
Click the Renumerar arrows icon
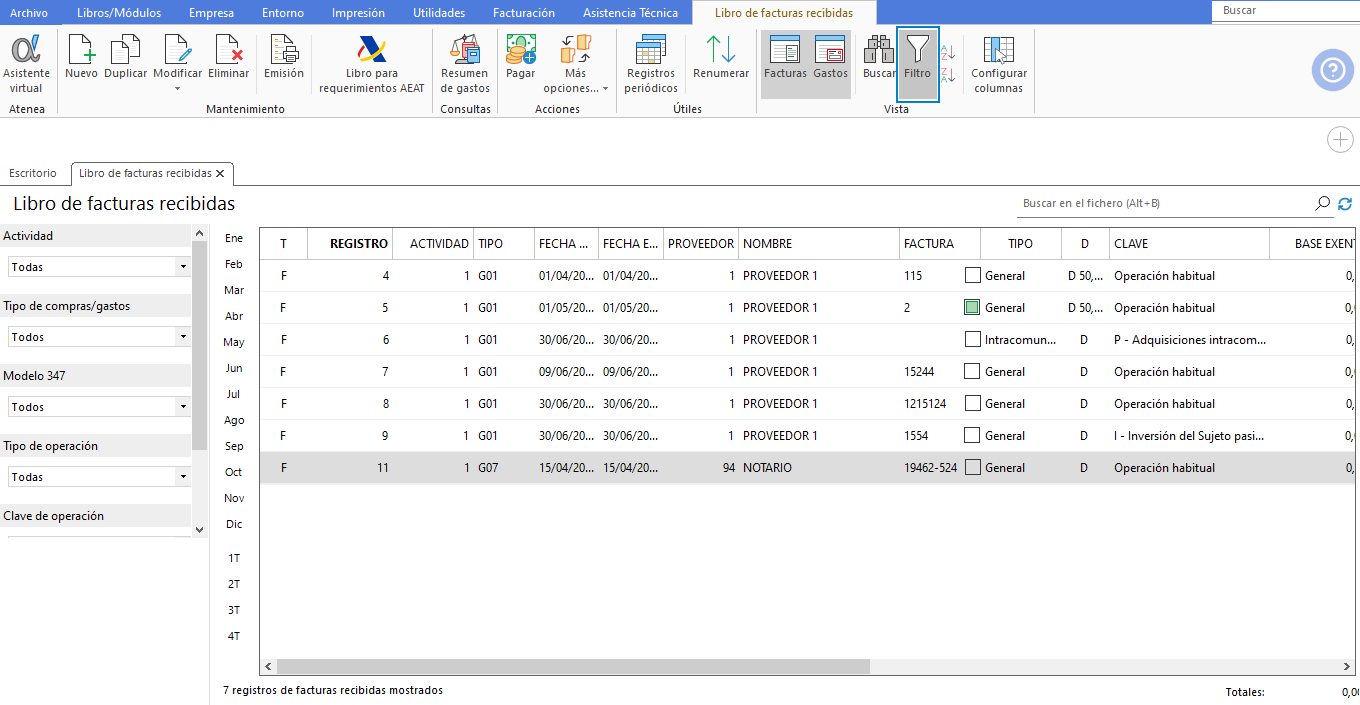721,57
